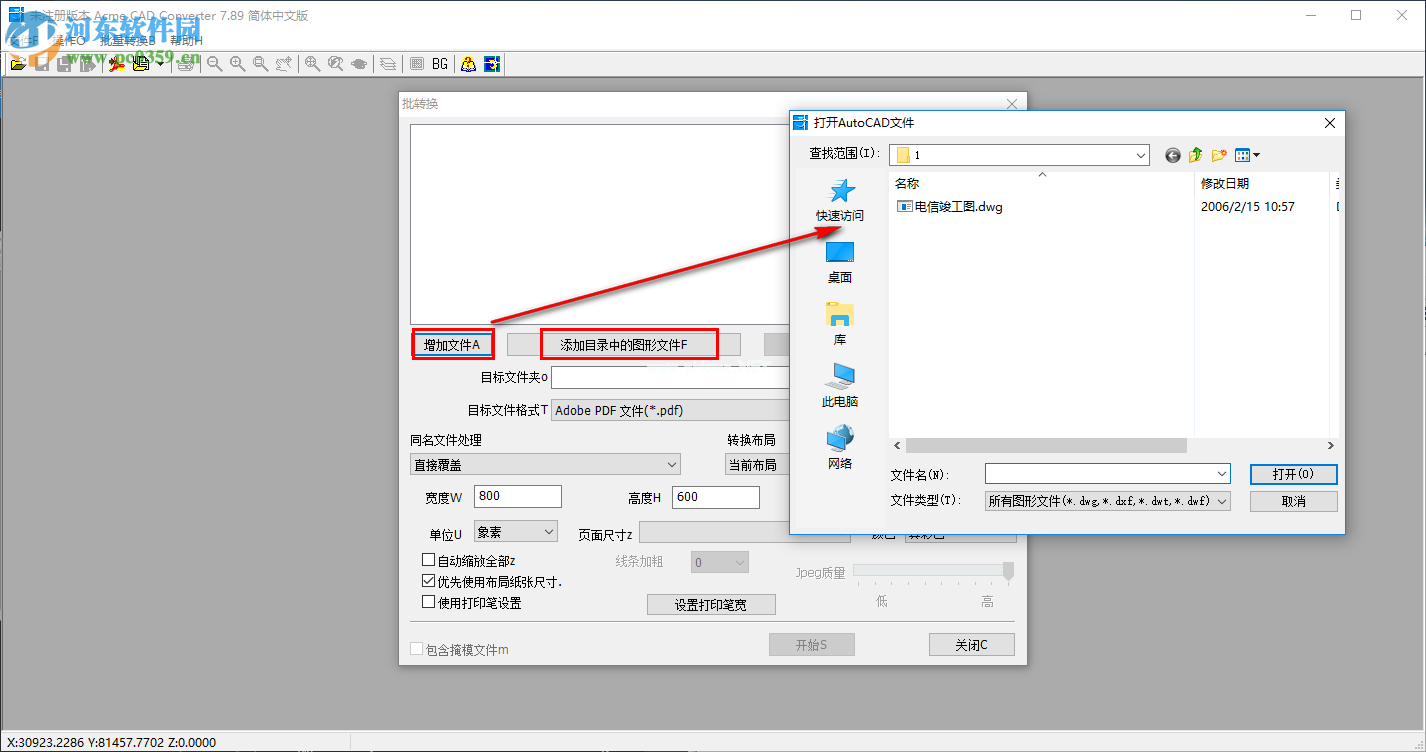Click the 打开(O) button

click(1293, 474)
